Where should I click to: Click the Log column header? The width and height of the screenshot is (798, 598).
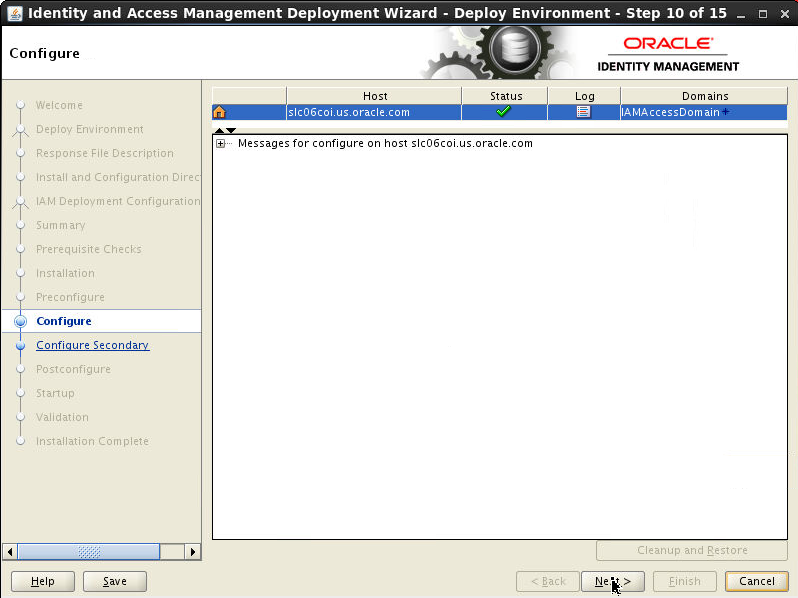point(584,96)
